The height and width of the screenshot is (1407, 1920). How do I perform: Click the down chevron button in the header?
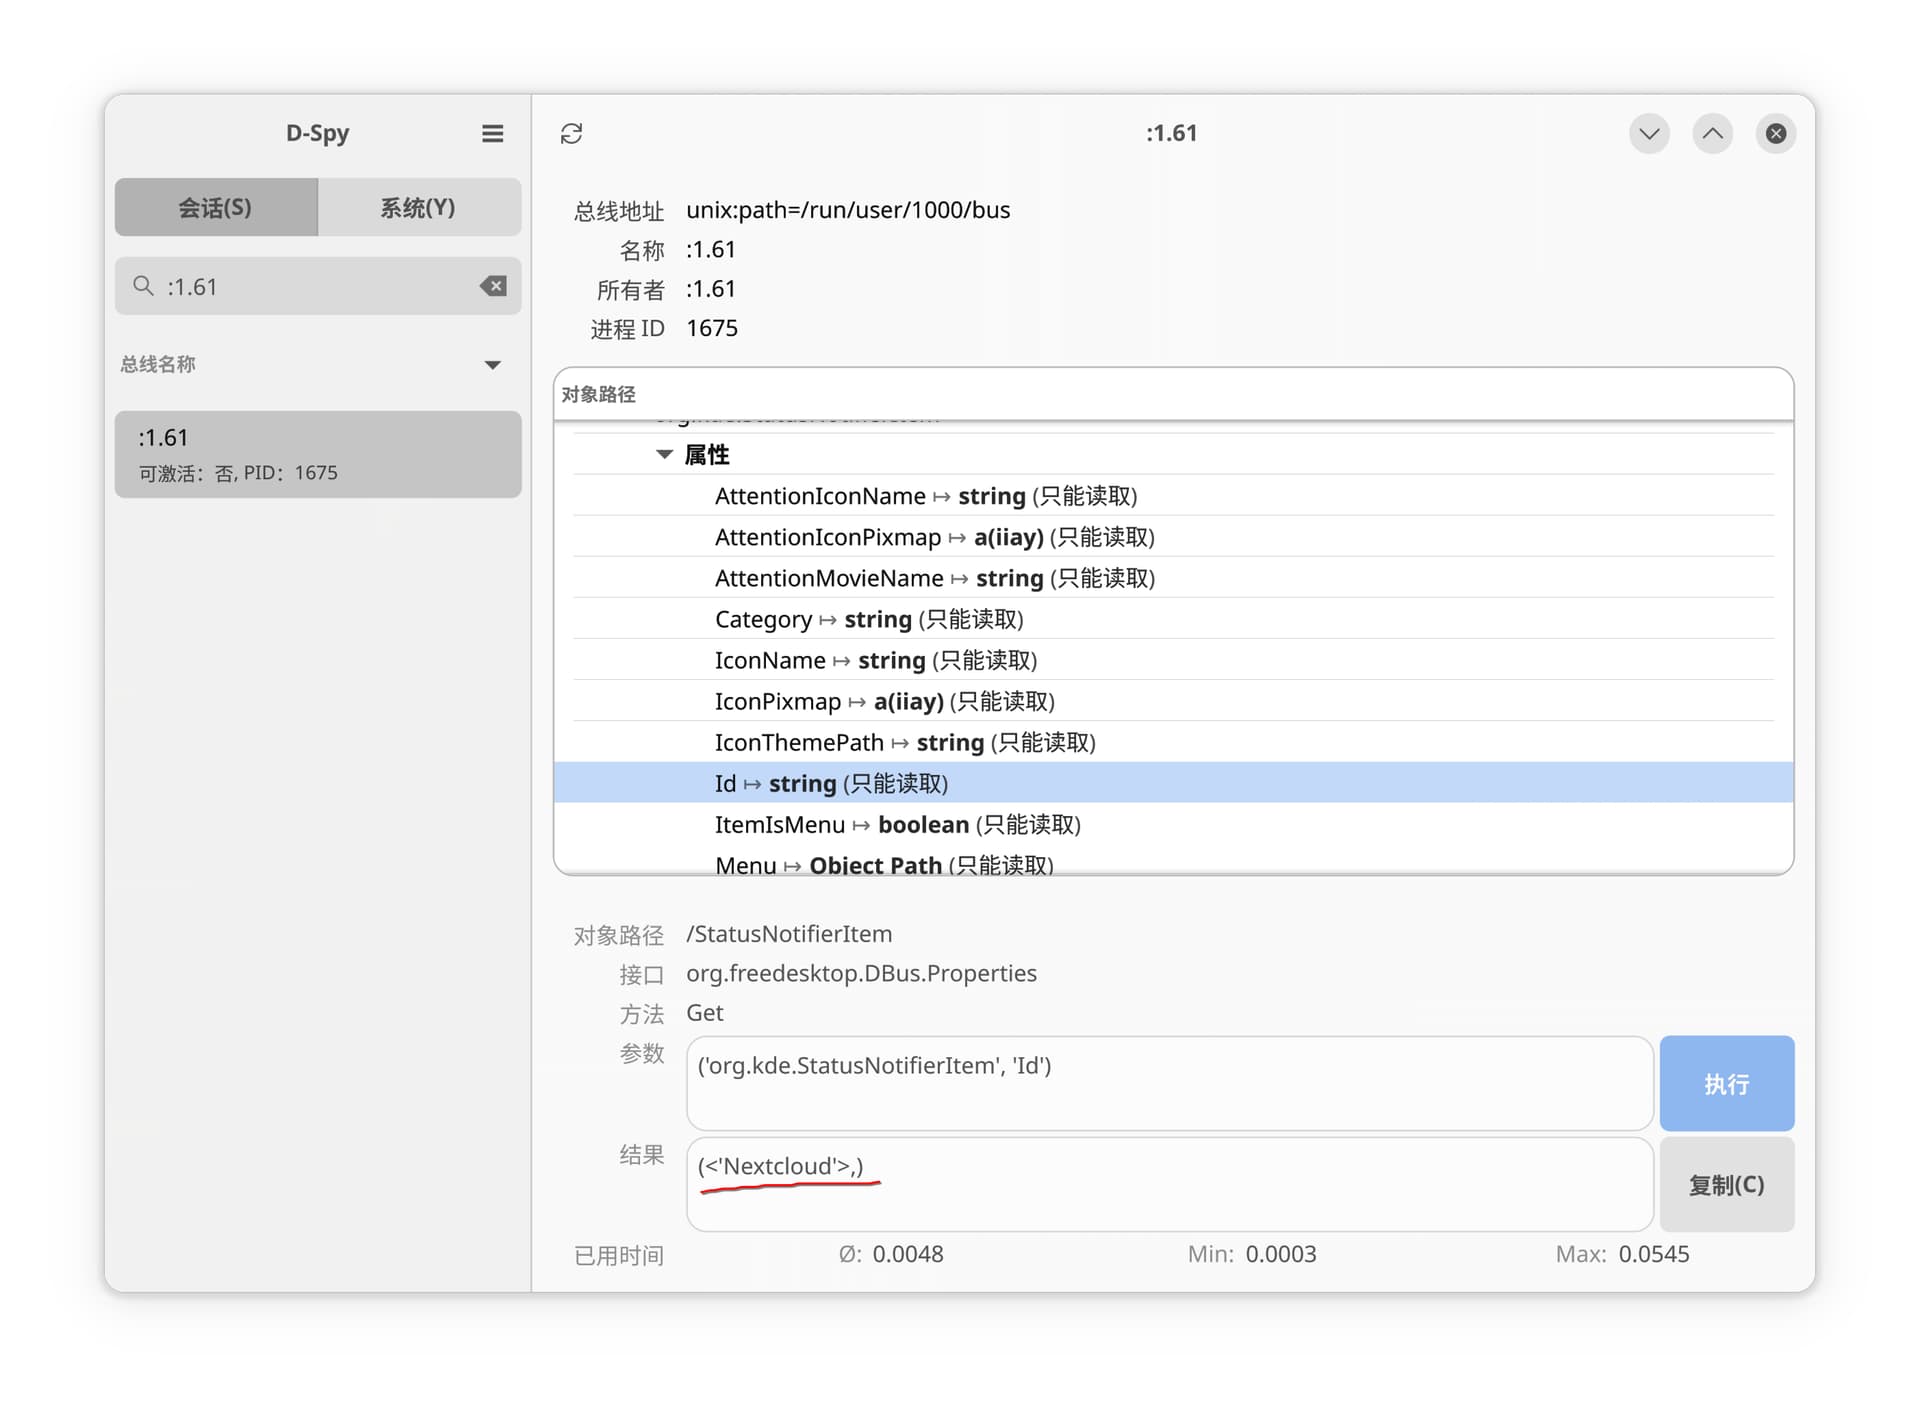(1649, 133)
